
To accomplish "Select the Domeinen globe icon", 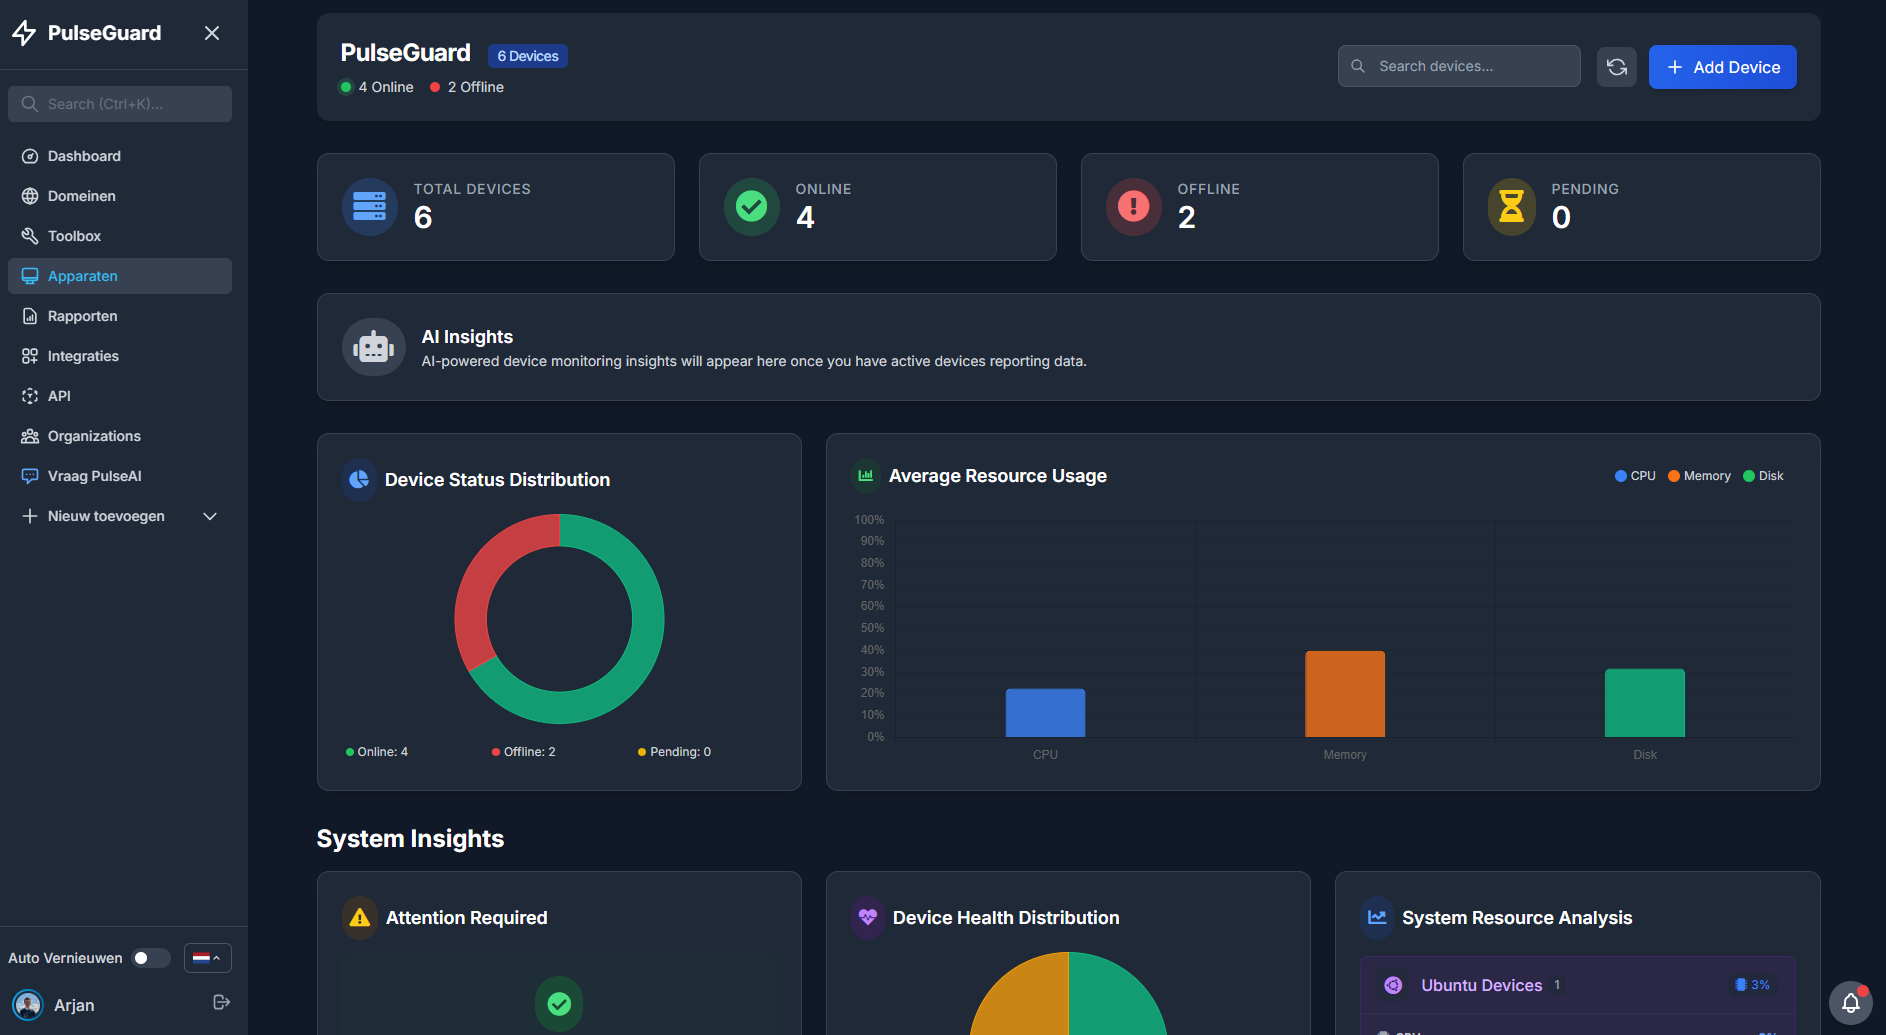I will pos(29,196).
